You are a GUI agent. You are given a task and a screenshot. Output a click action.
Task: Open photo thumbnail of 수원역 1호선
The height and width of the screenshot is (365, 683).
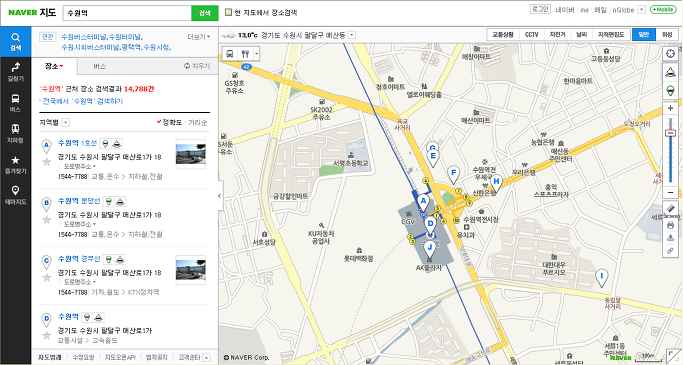click(190, 154)
